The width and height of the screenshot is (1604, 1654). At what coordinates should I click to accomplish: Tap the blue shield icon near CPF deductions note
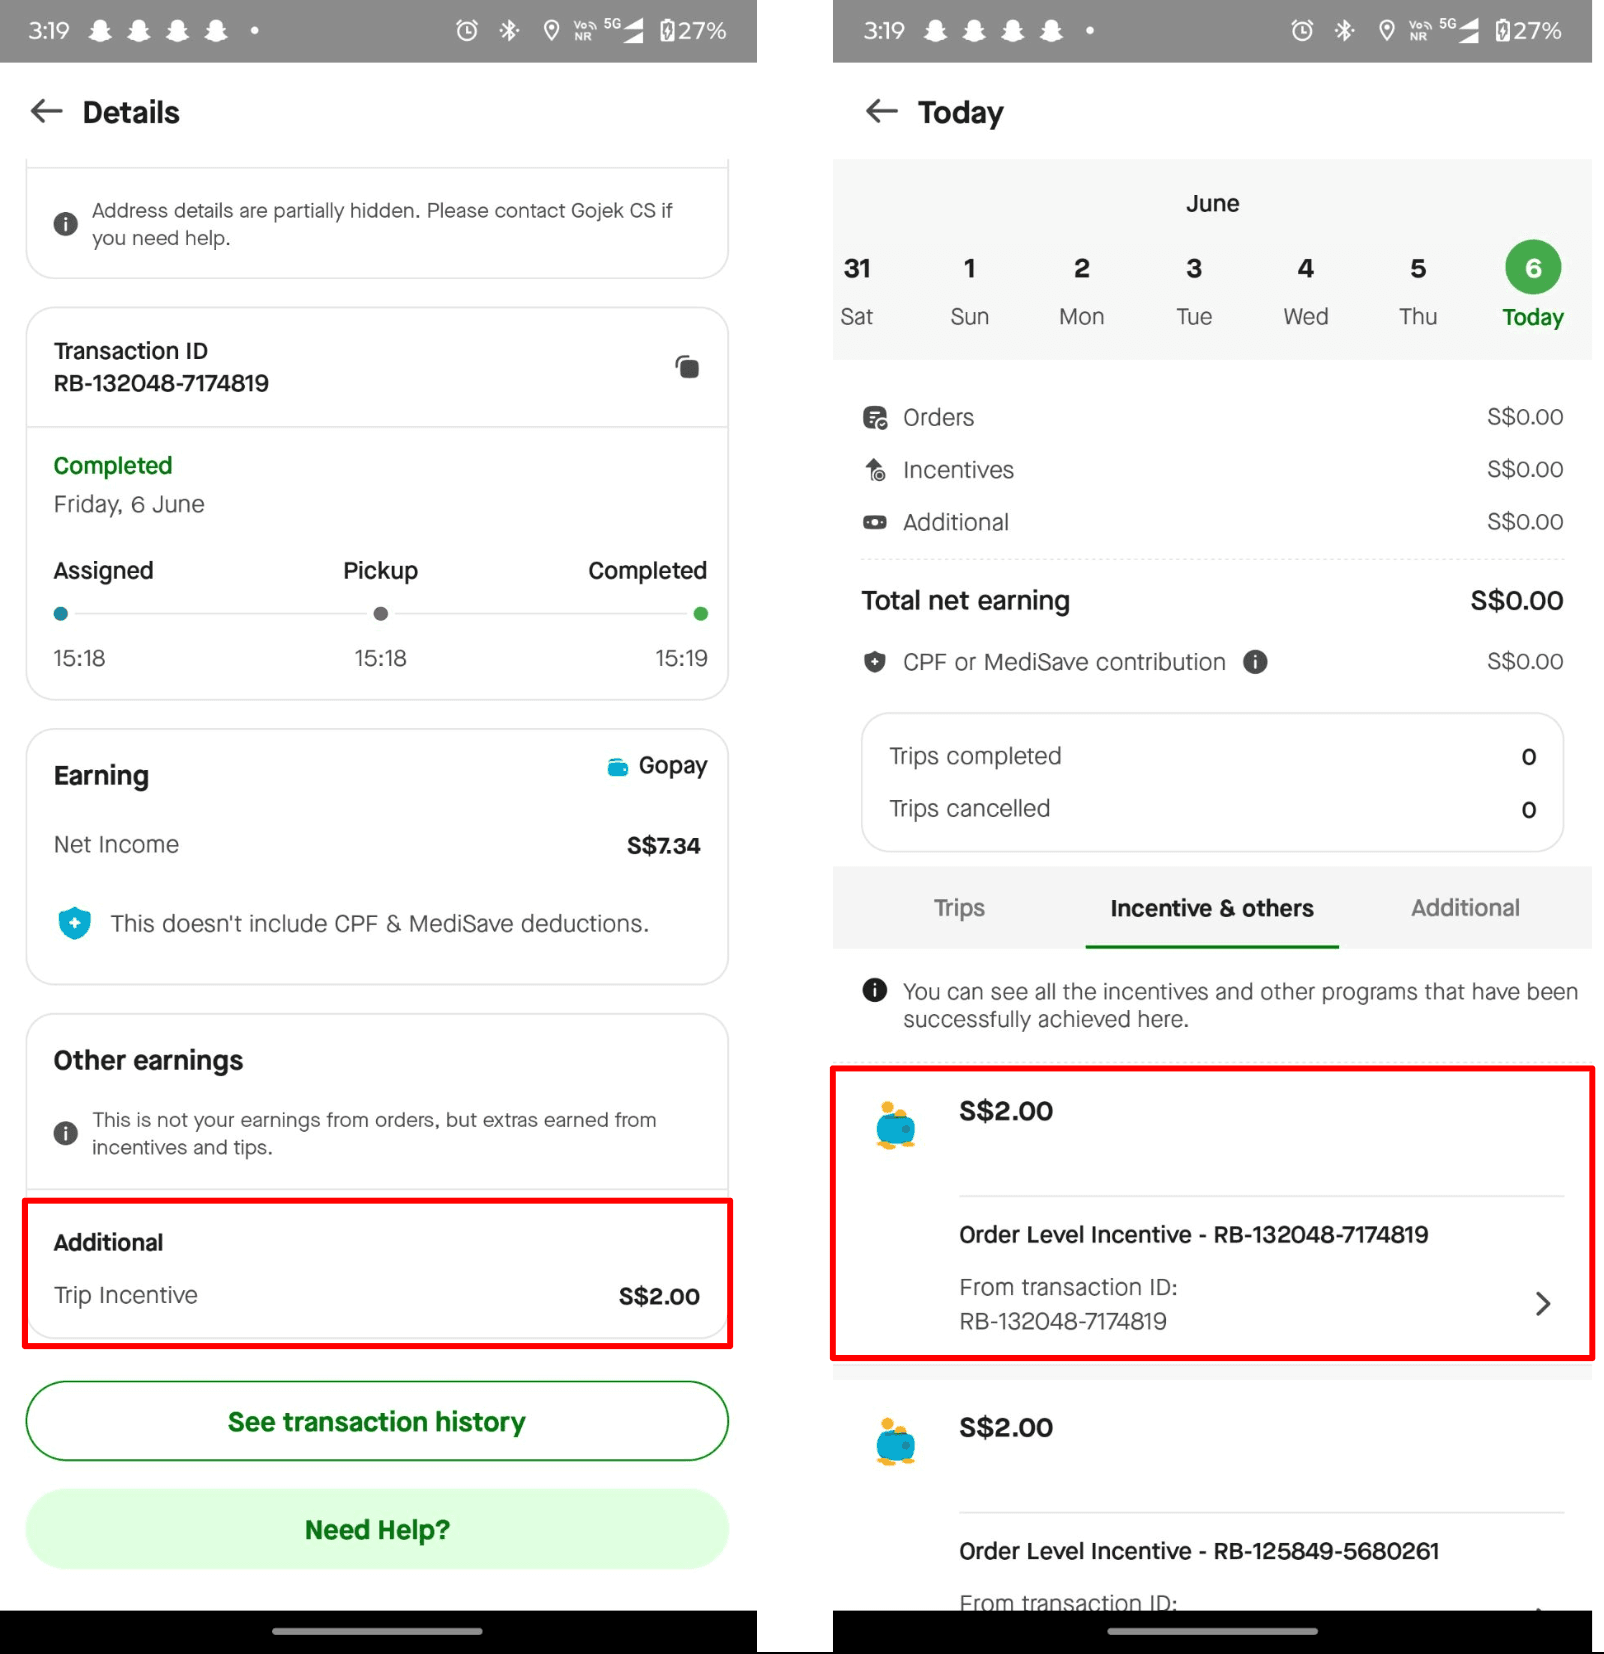point(74,923)
